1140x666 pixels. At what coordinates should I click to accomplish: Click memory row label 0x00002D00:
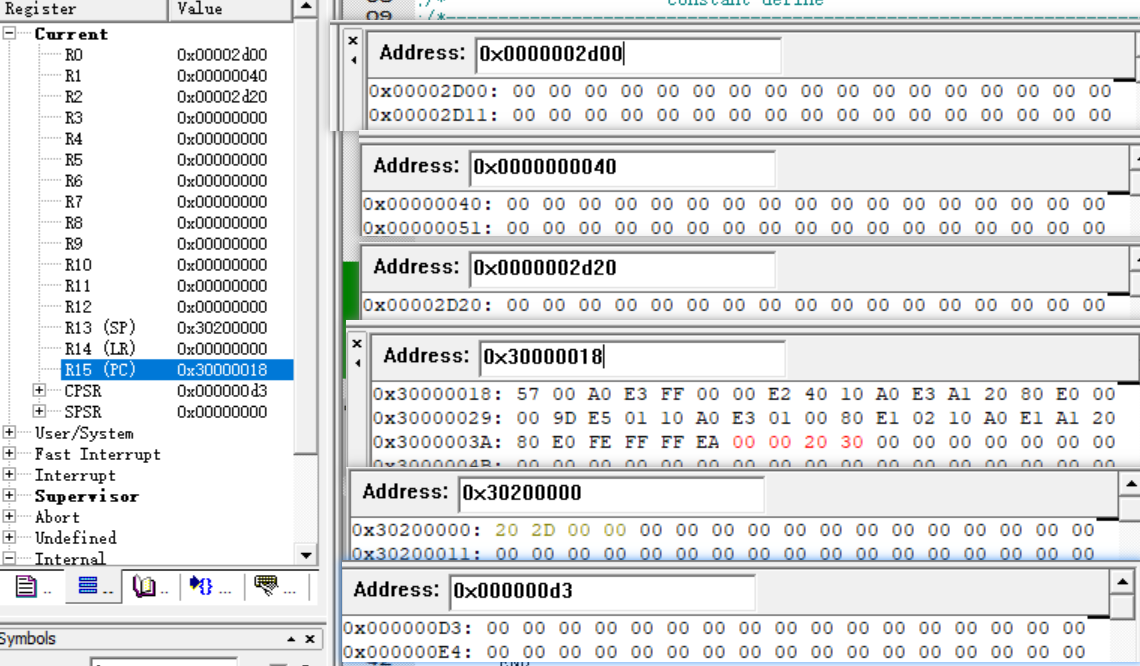tap(434, 92)
